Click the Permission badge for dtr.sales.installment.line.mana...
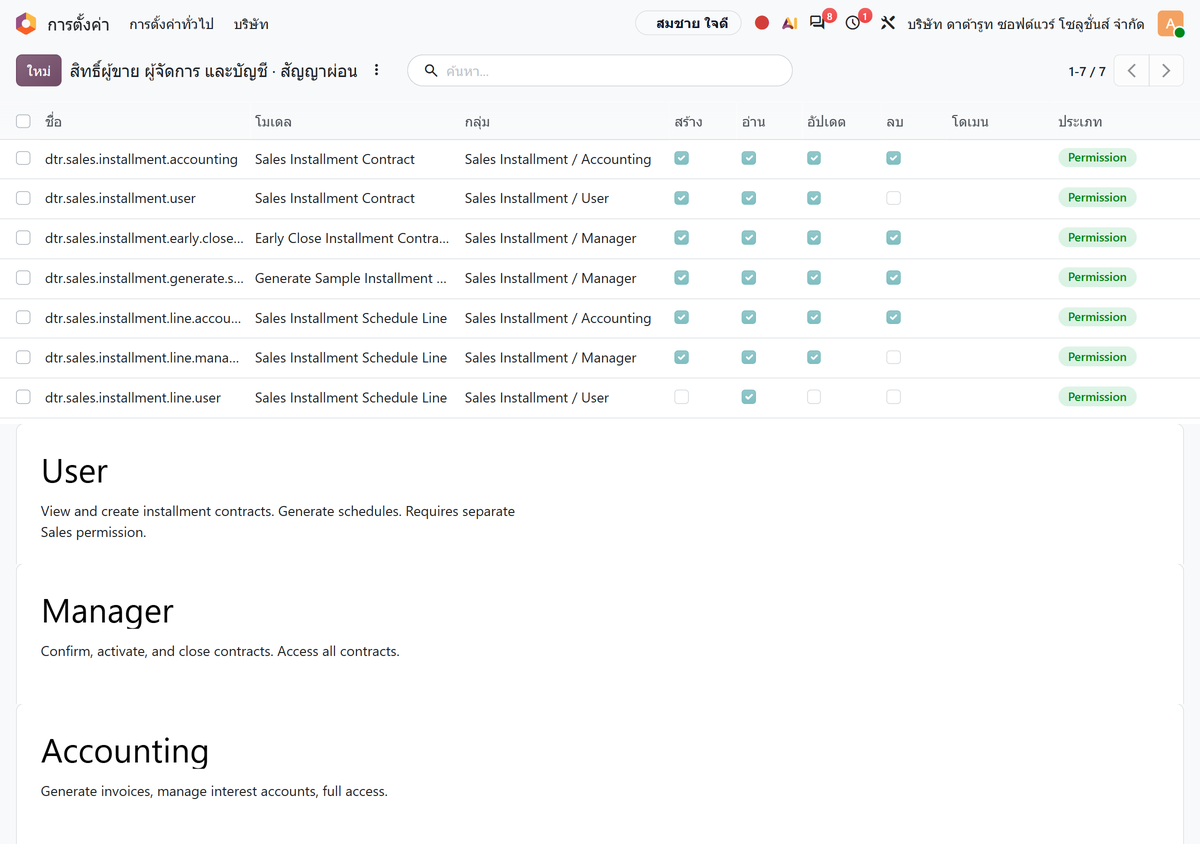 coord(1097,357)
